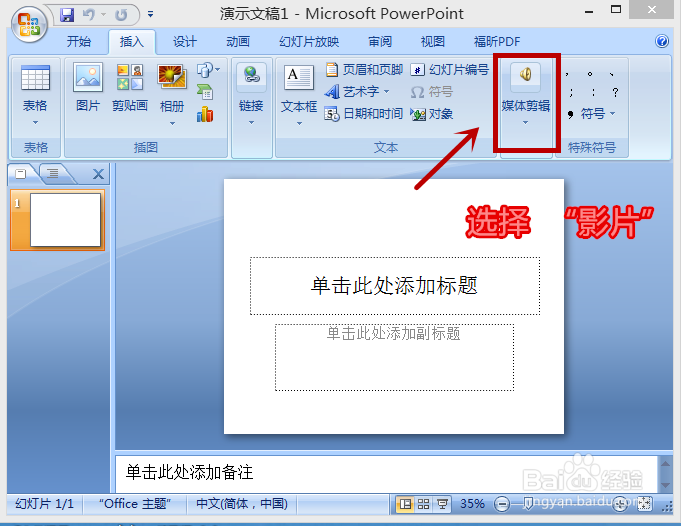Viewport: 681px width, 526px height.
Task: Click notes scrollbar up arrow
Action: [x=665, y=464]
